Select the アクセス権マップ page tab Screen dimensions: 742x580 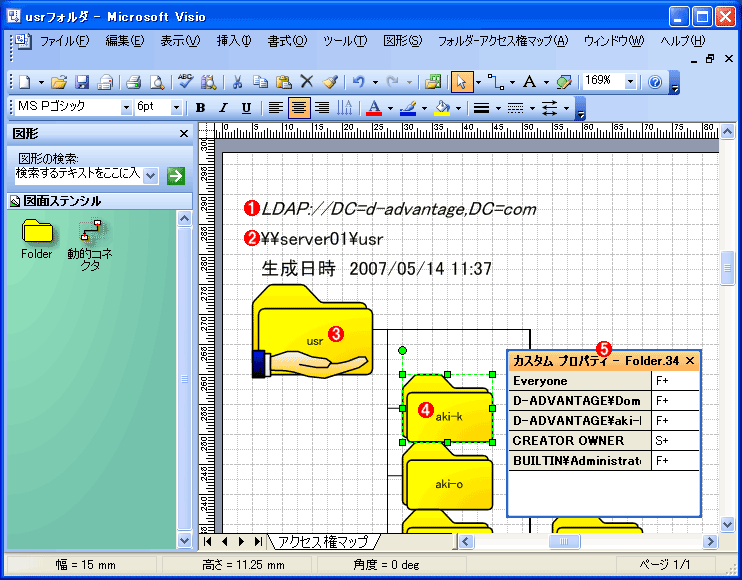coord(324,541)
